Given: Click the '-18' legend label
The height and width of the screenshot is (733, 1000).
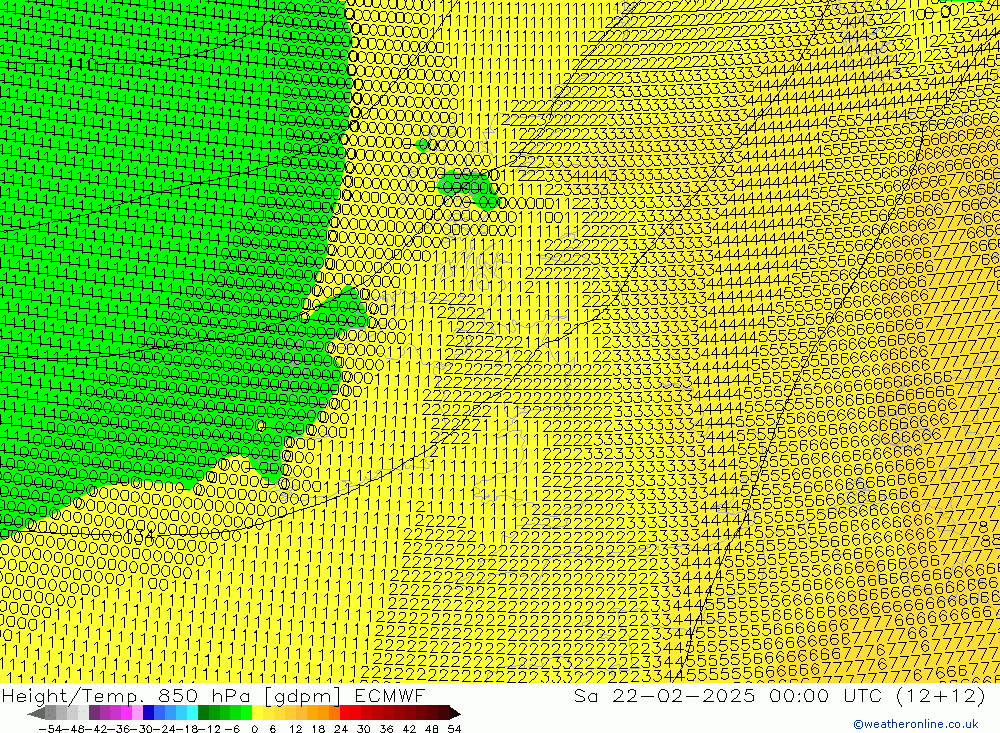Looking at the screenshot, I should (189, 729).
